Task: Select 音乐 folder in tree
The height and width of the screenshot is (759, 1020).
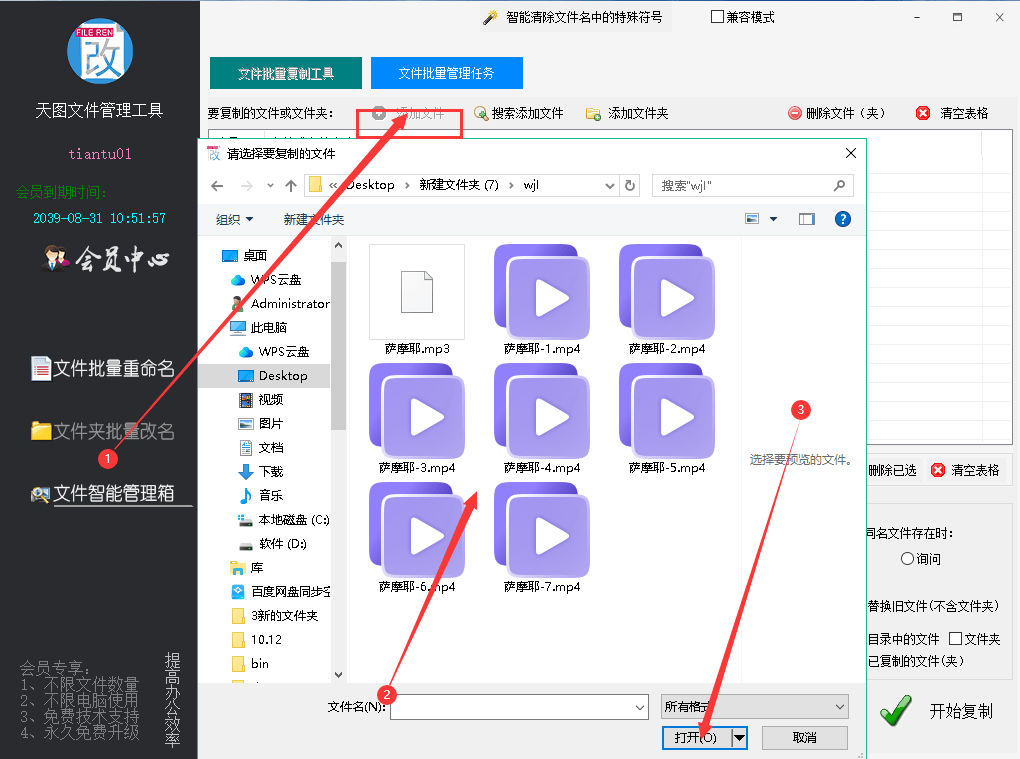Action: click(262, 496)
